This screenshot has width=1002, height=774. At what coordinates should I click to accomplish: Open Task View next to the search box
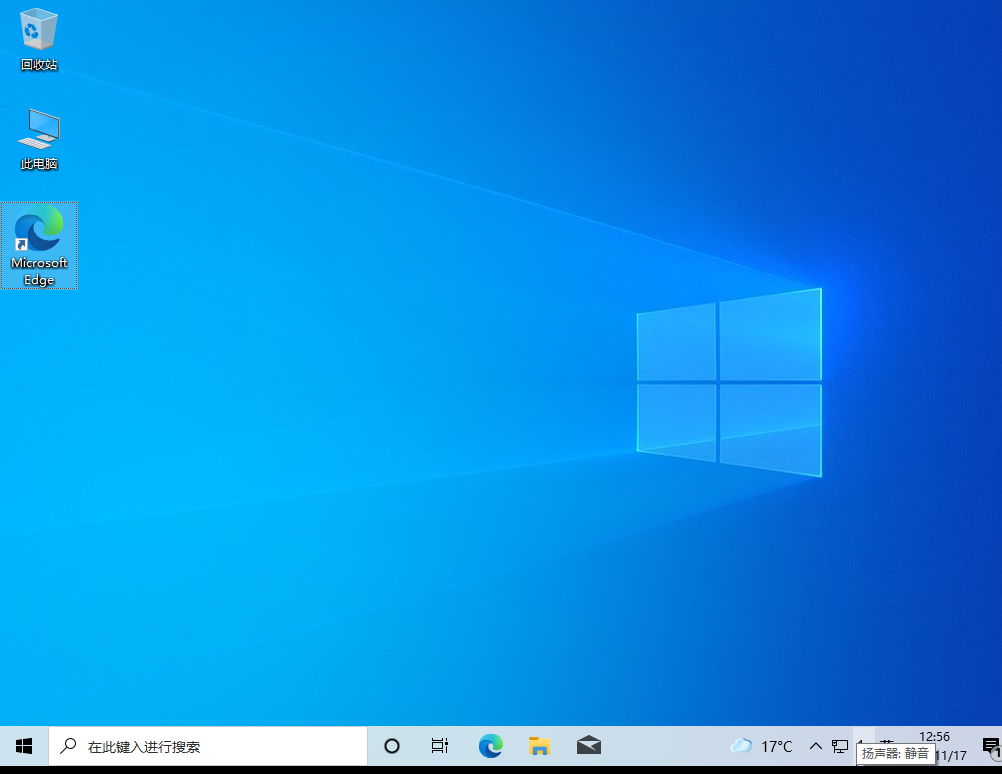tap(439, 745)
